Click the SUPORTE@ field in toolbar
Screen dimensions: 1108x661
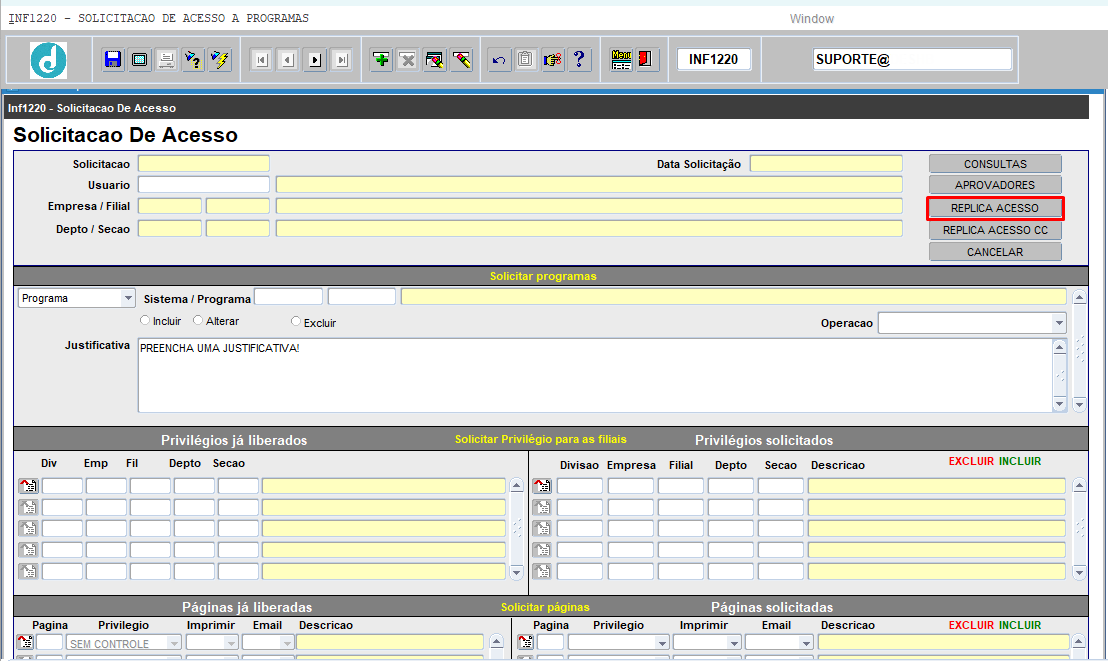(x=912, y=59)
